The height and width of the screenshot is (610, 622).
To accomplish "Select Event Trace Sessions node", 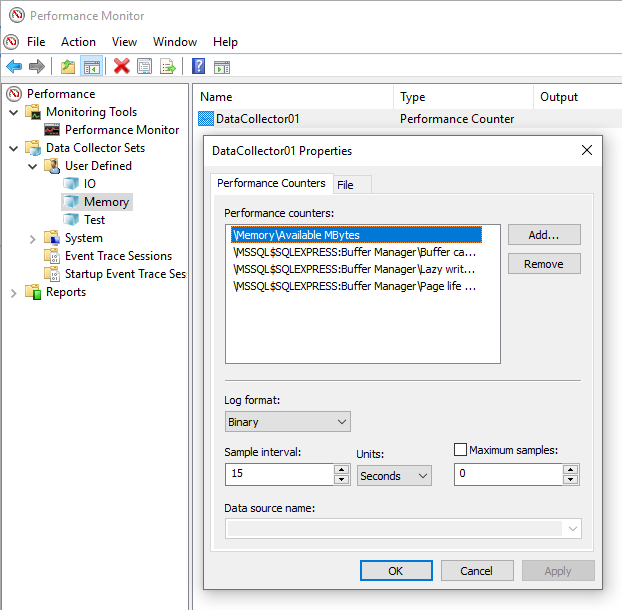I will click(118, 256).
